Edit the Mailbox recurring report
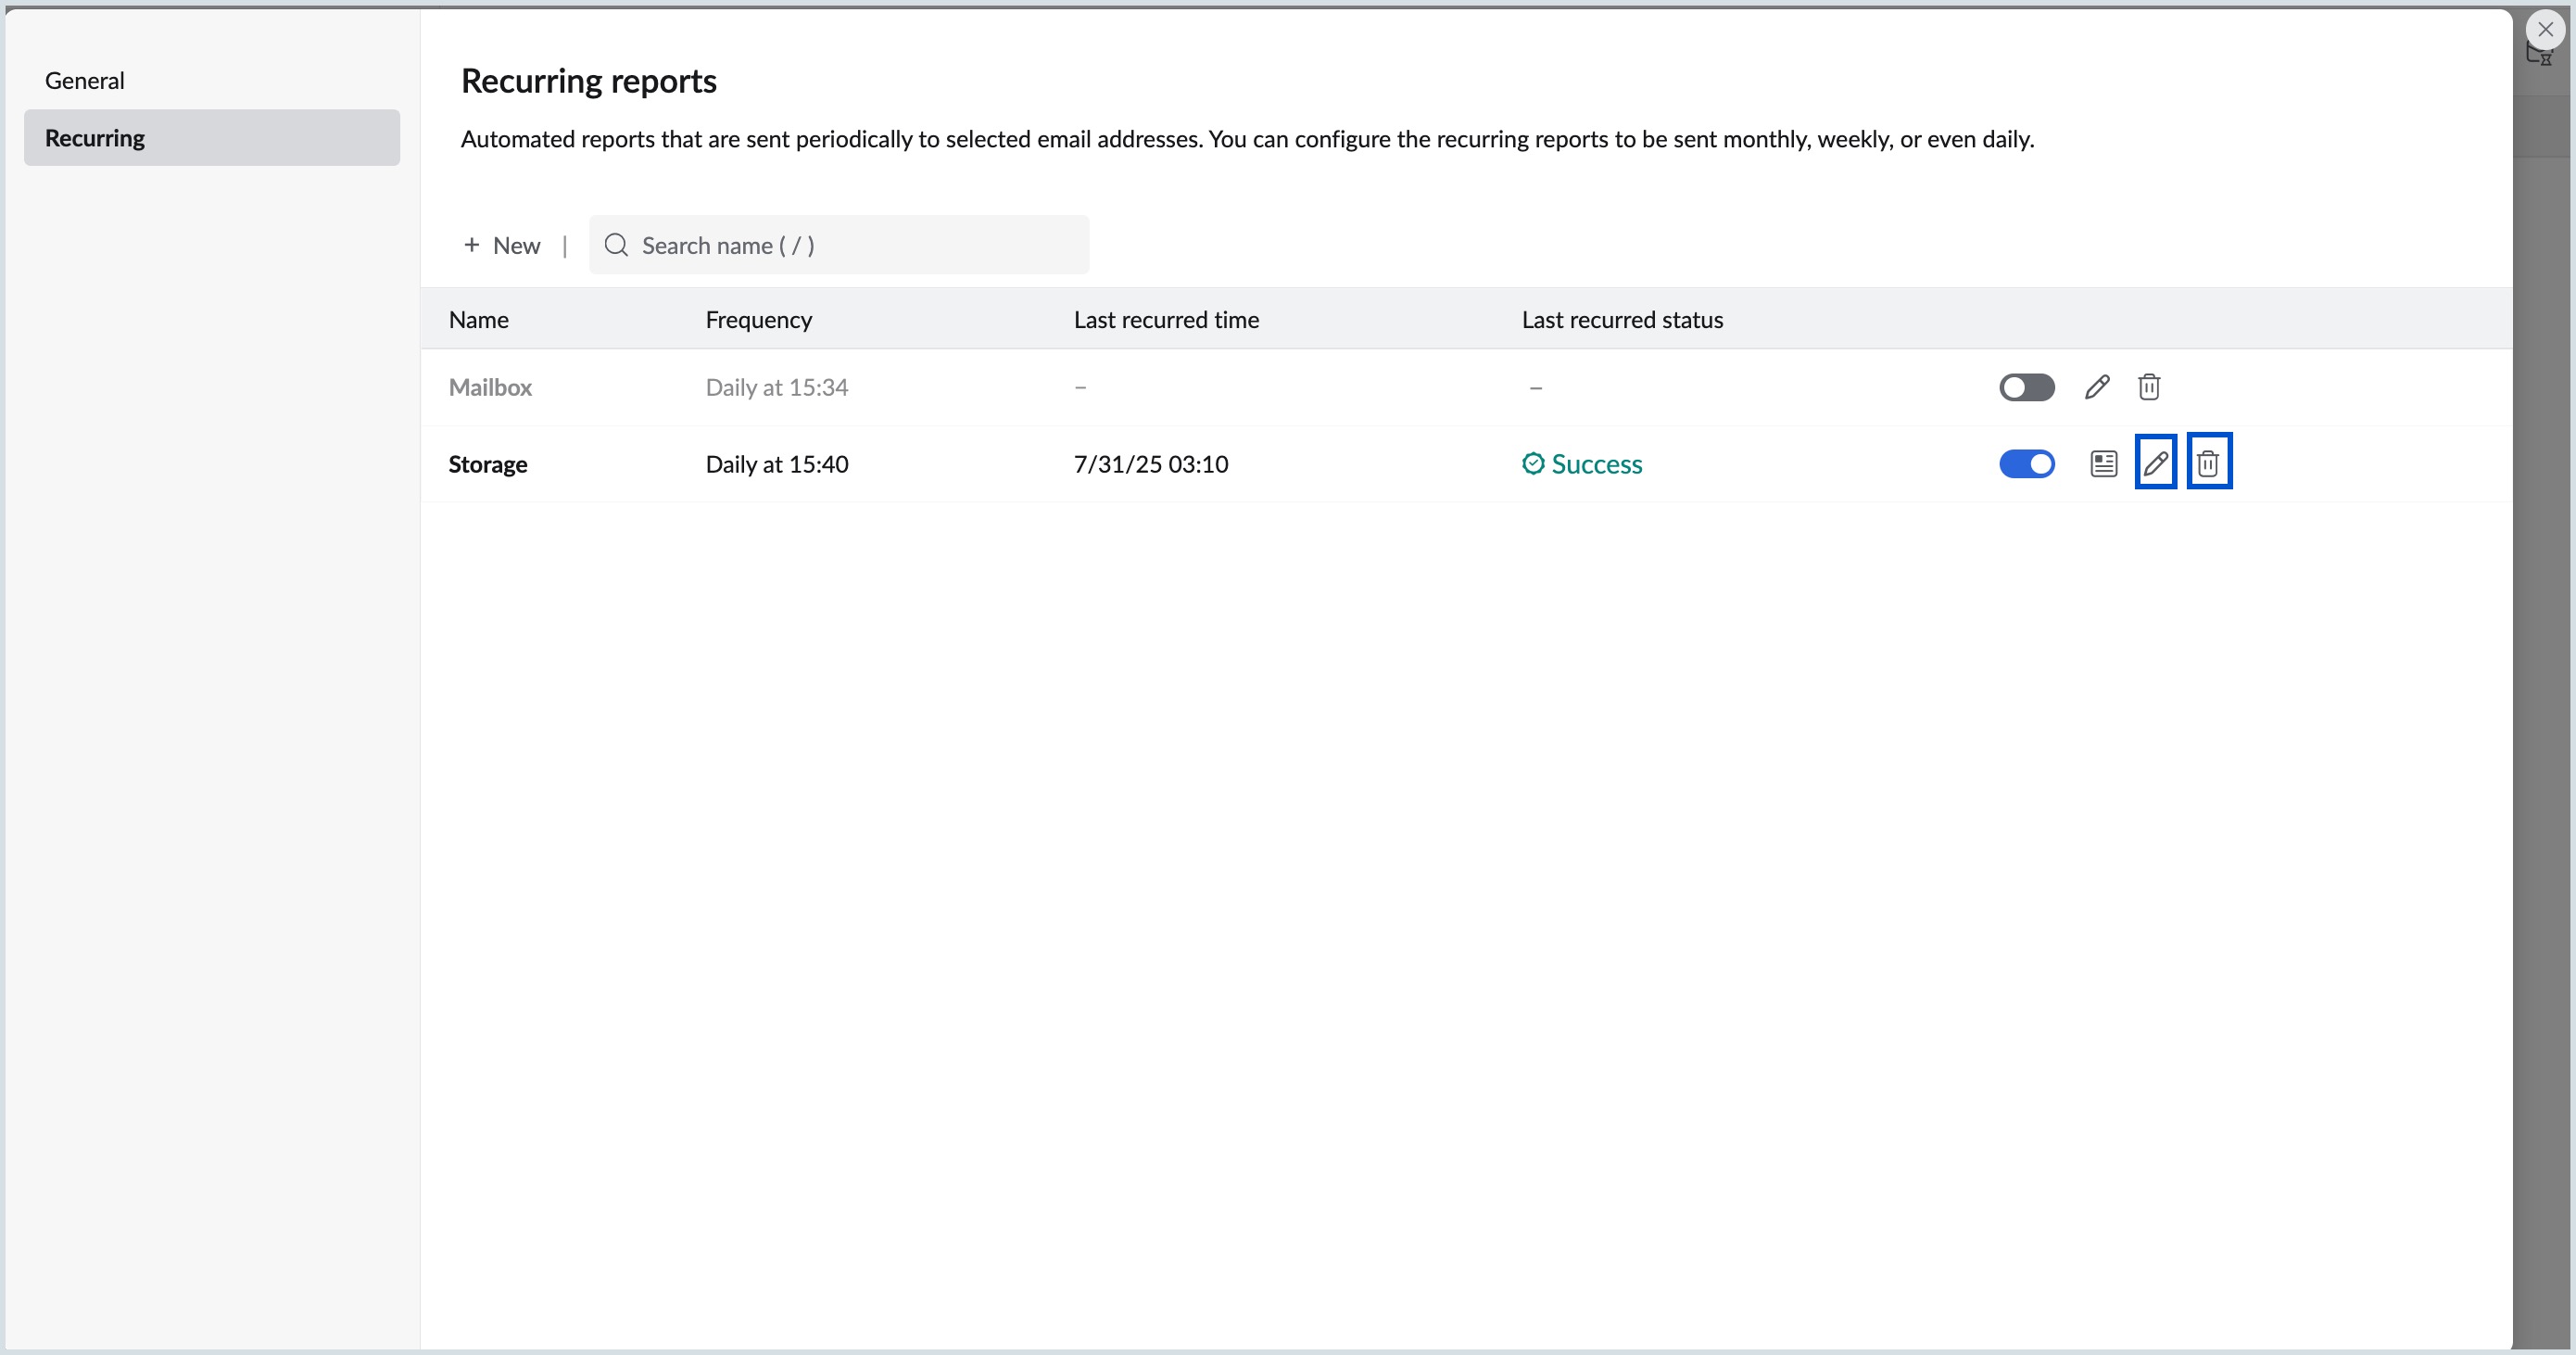Screen dimensions: 2576x1355 tap(2097, 387)
